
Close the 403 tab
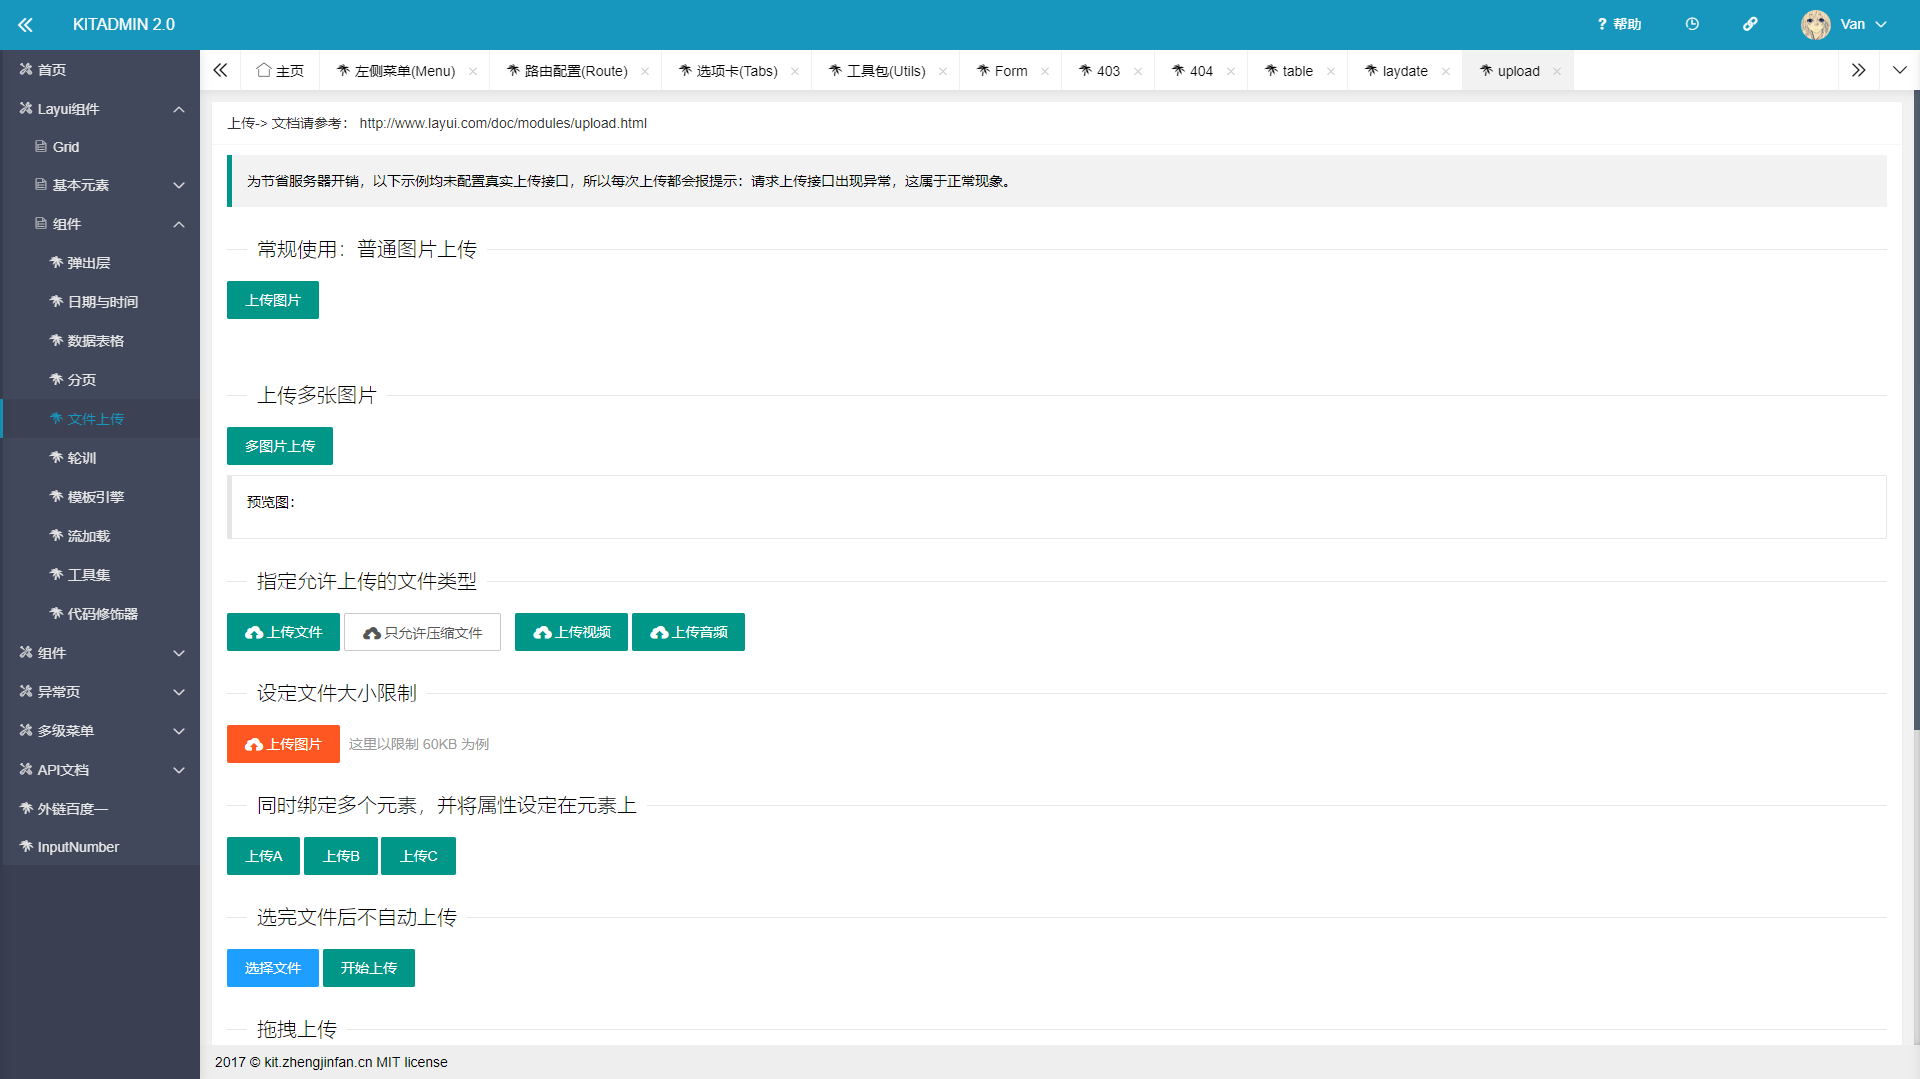(x=1138, y=71)
